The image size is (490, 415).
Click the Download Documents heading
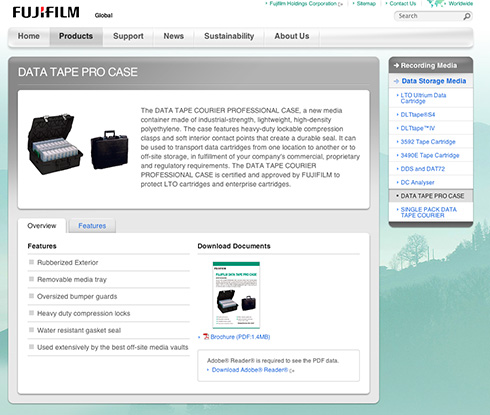click(234, 246)
